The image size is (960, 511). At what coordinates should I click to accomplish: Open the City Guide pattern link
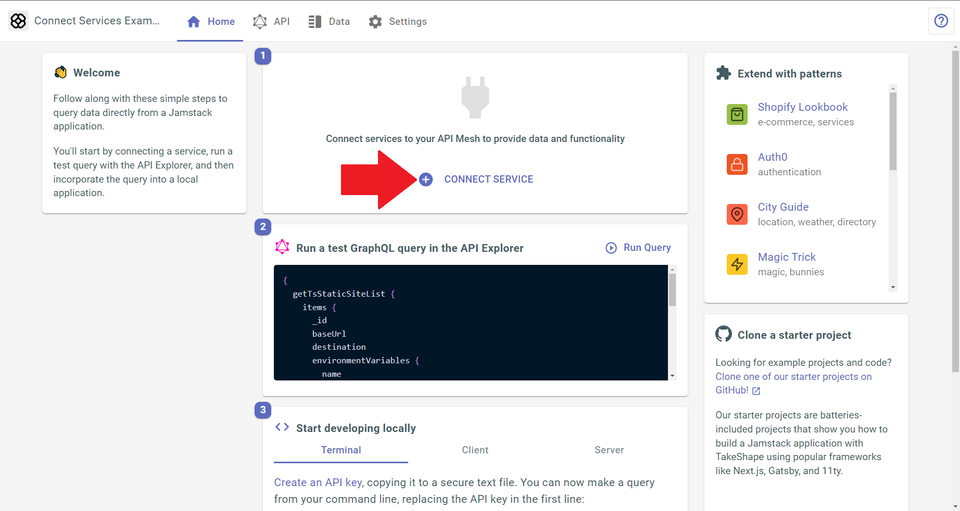pyautogui.click(x=783, y=207)
